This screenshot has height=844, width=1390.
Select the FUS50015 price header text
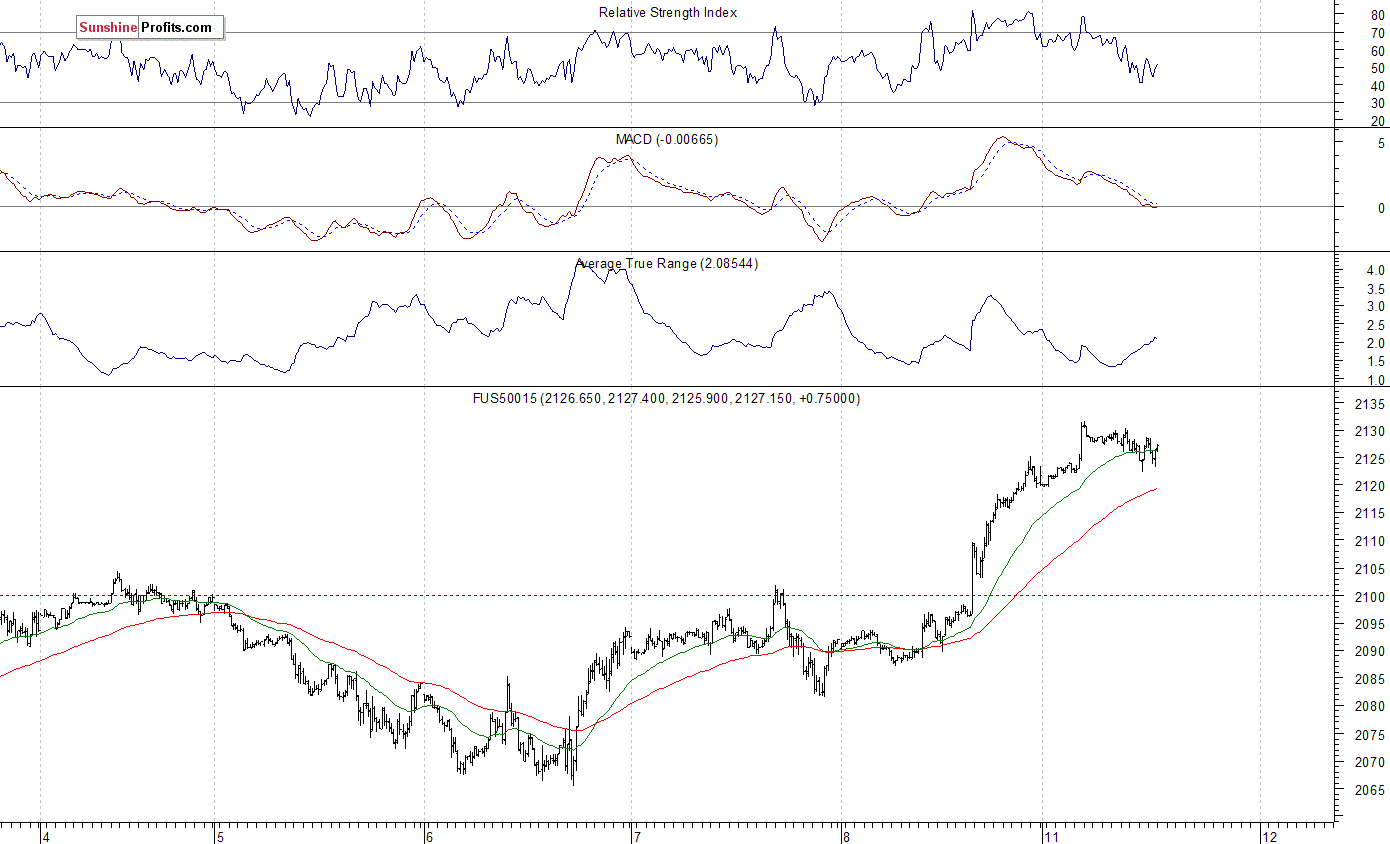(667, 398)
